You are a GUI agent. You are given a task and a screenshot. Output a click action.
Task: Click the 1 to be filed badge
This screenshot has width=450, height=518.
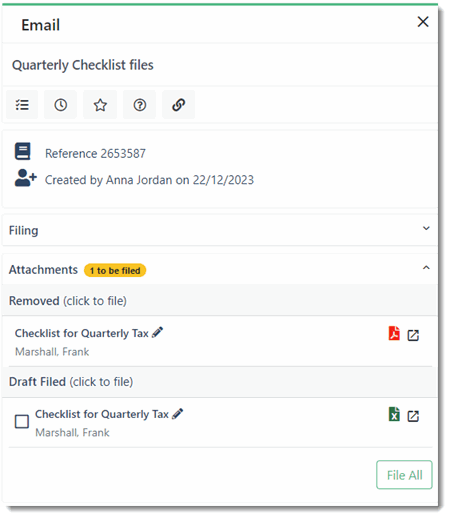point(115,270)
